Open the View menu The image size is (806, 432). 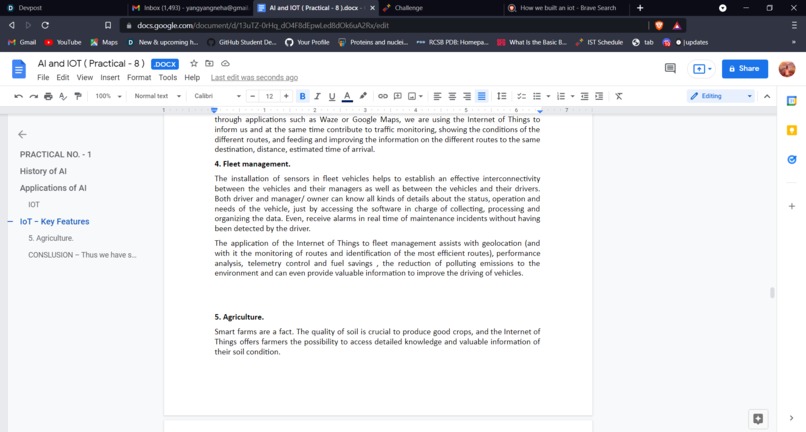coord(85,78)
